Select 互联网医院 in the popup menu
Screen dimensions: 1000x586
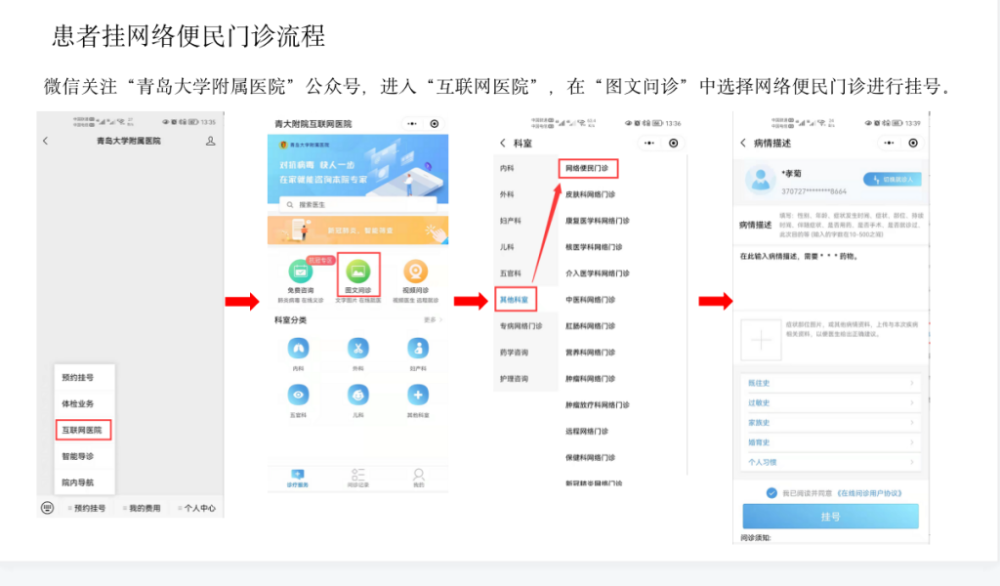click(82, 430)
